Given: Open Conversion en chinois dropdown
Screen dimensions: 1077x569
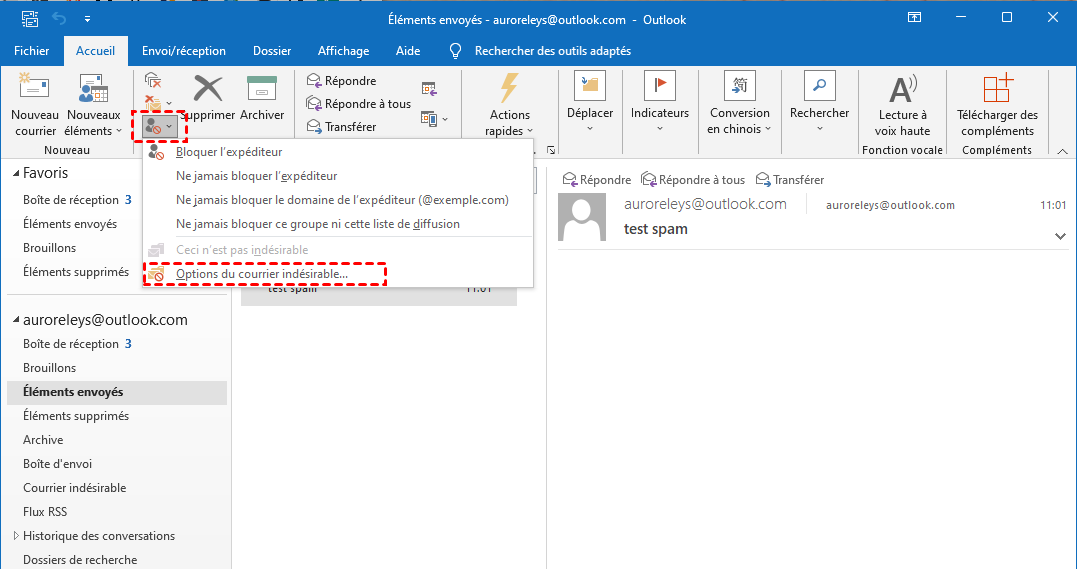Looking at the screenshot, I should [739, 103].
